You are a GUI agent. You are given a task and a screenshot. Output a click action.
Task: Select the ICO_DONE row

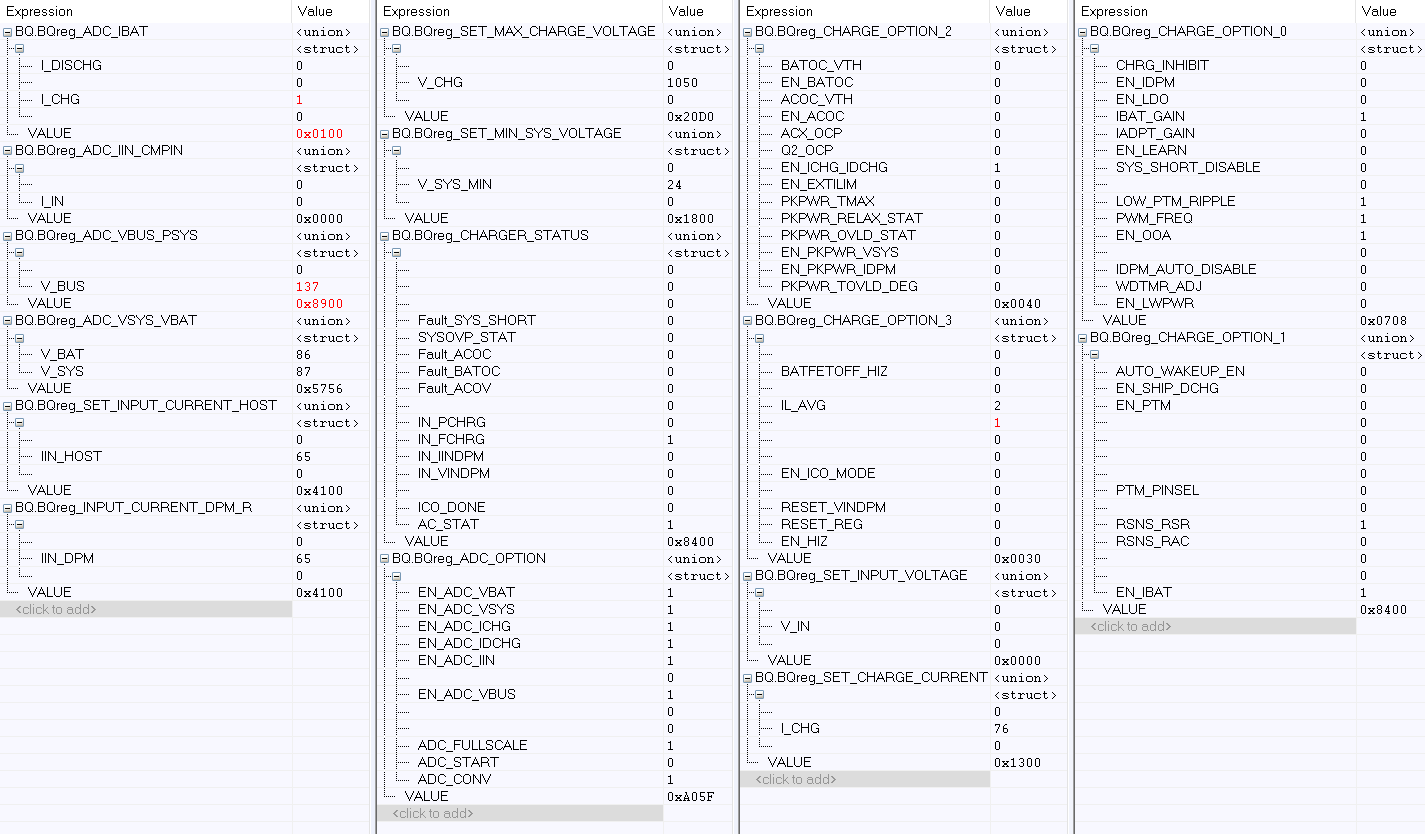coord(557,508)
